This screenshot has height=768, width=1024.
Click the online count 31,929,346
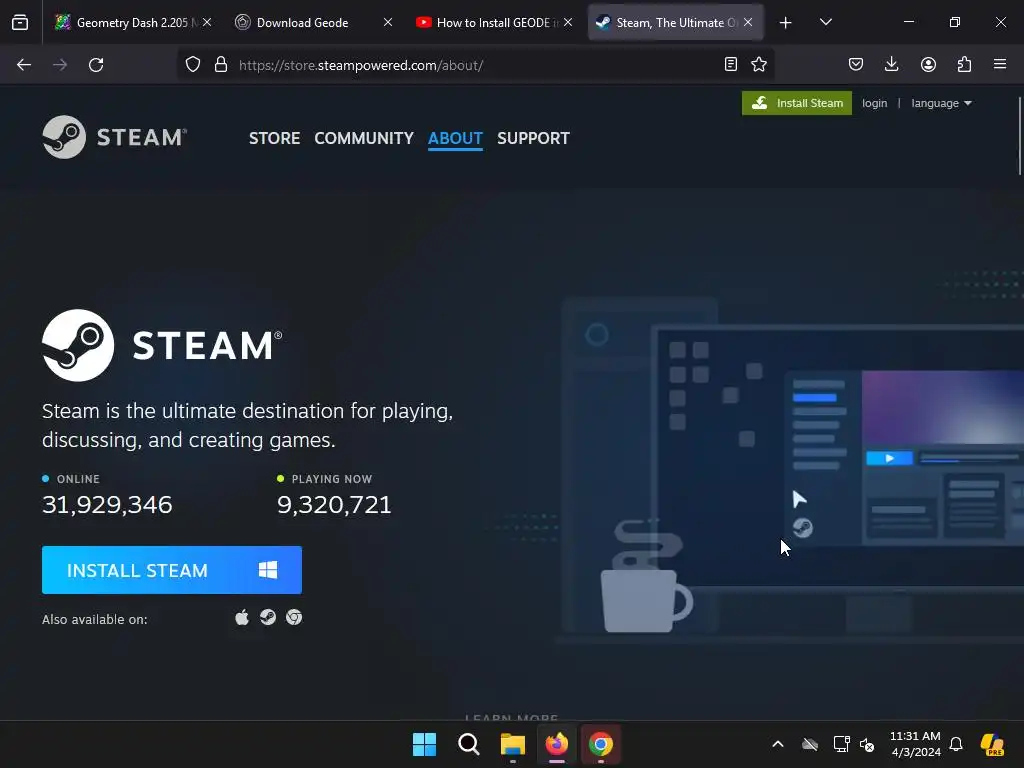pyautogui.click(x=107, y=504)
